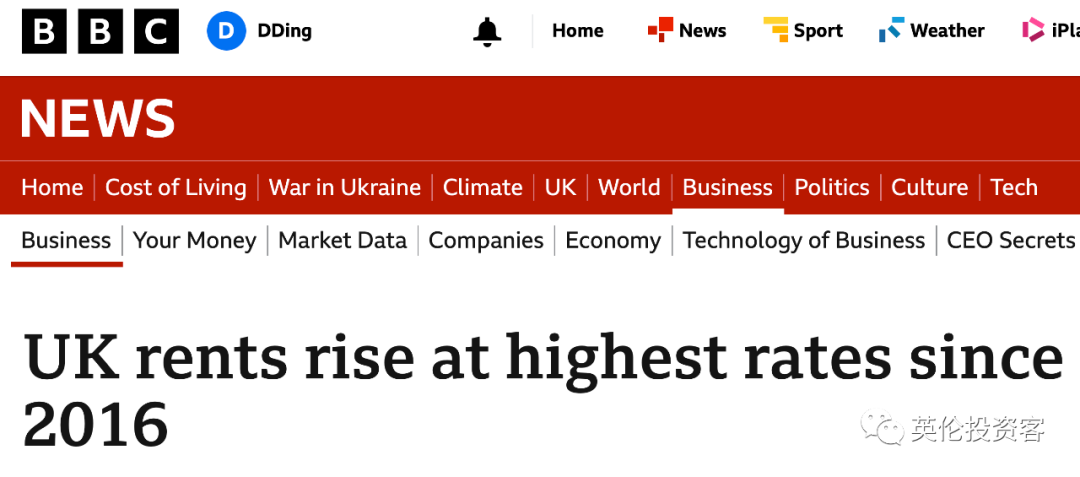The height and width of the screenshot is (477, 1080).
Task: Open the DDing account avatar
Action: point(227,31)
